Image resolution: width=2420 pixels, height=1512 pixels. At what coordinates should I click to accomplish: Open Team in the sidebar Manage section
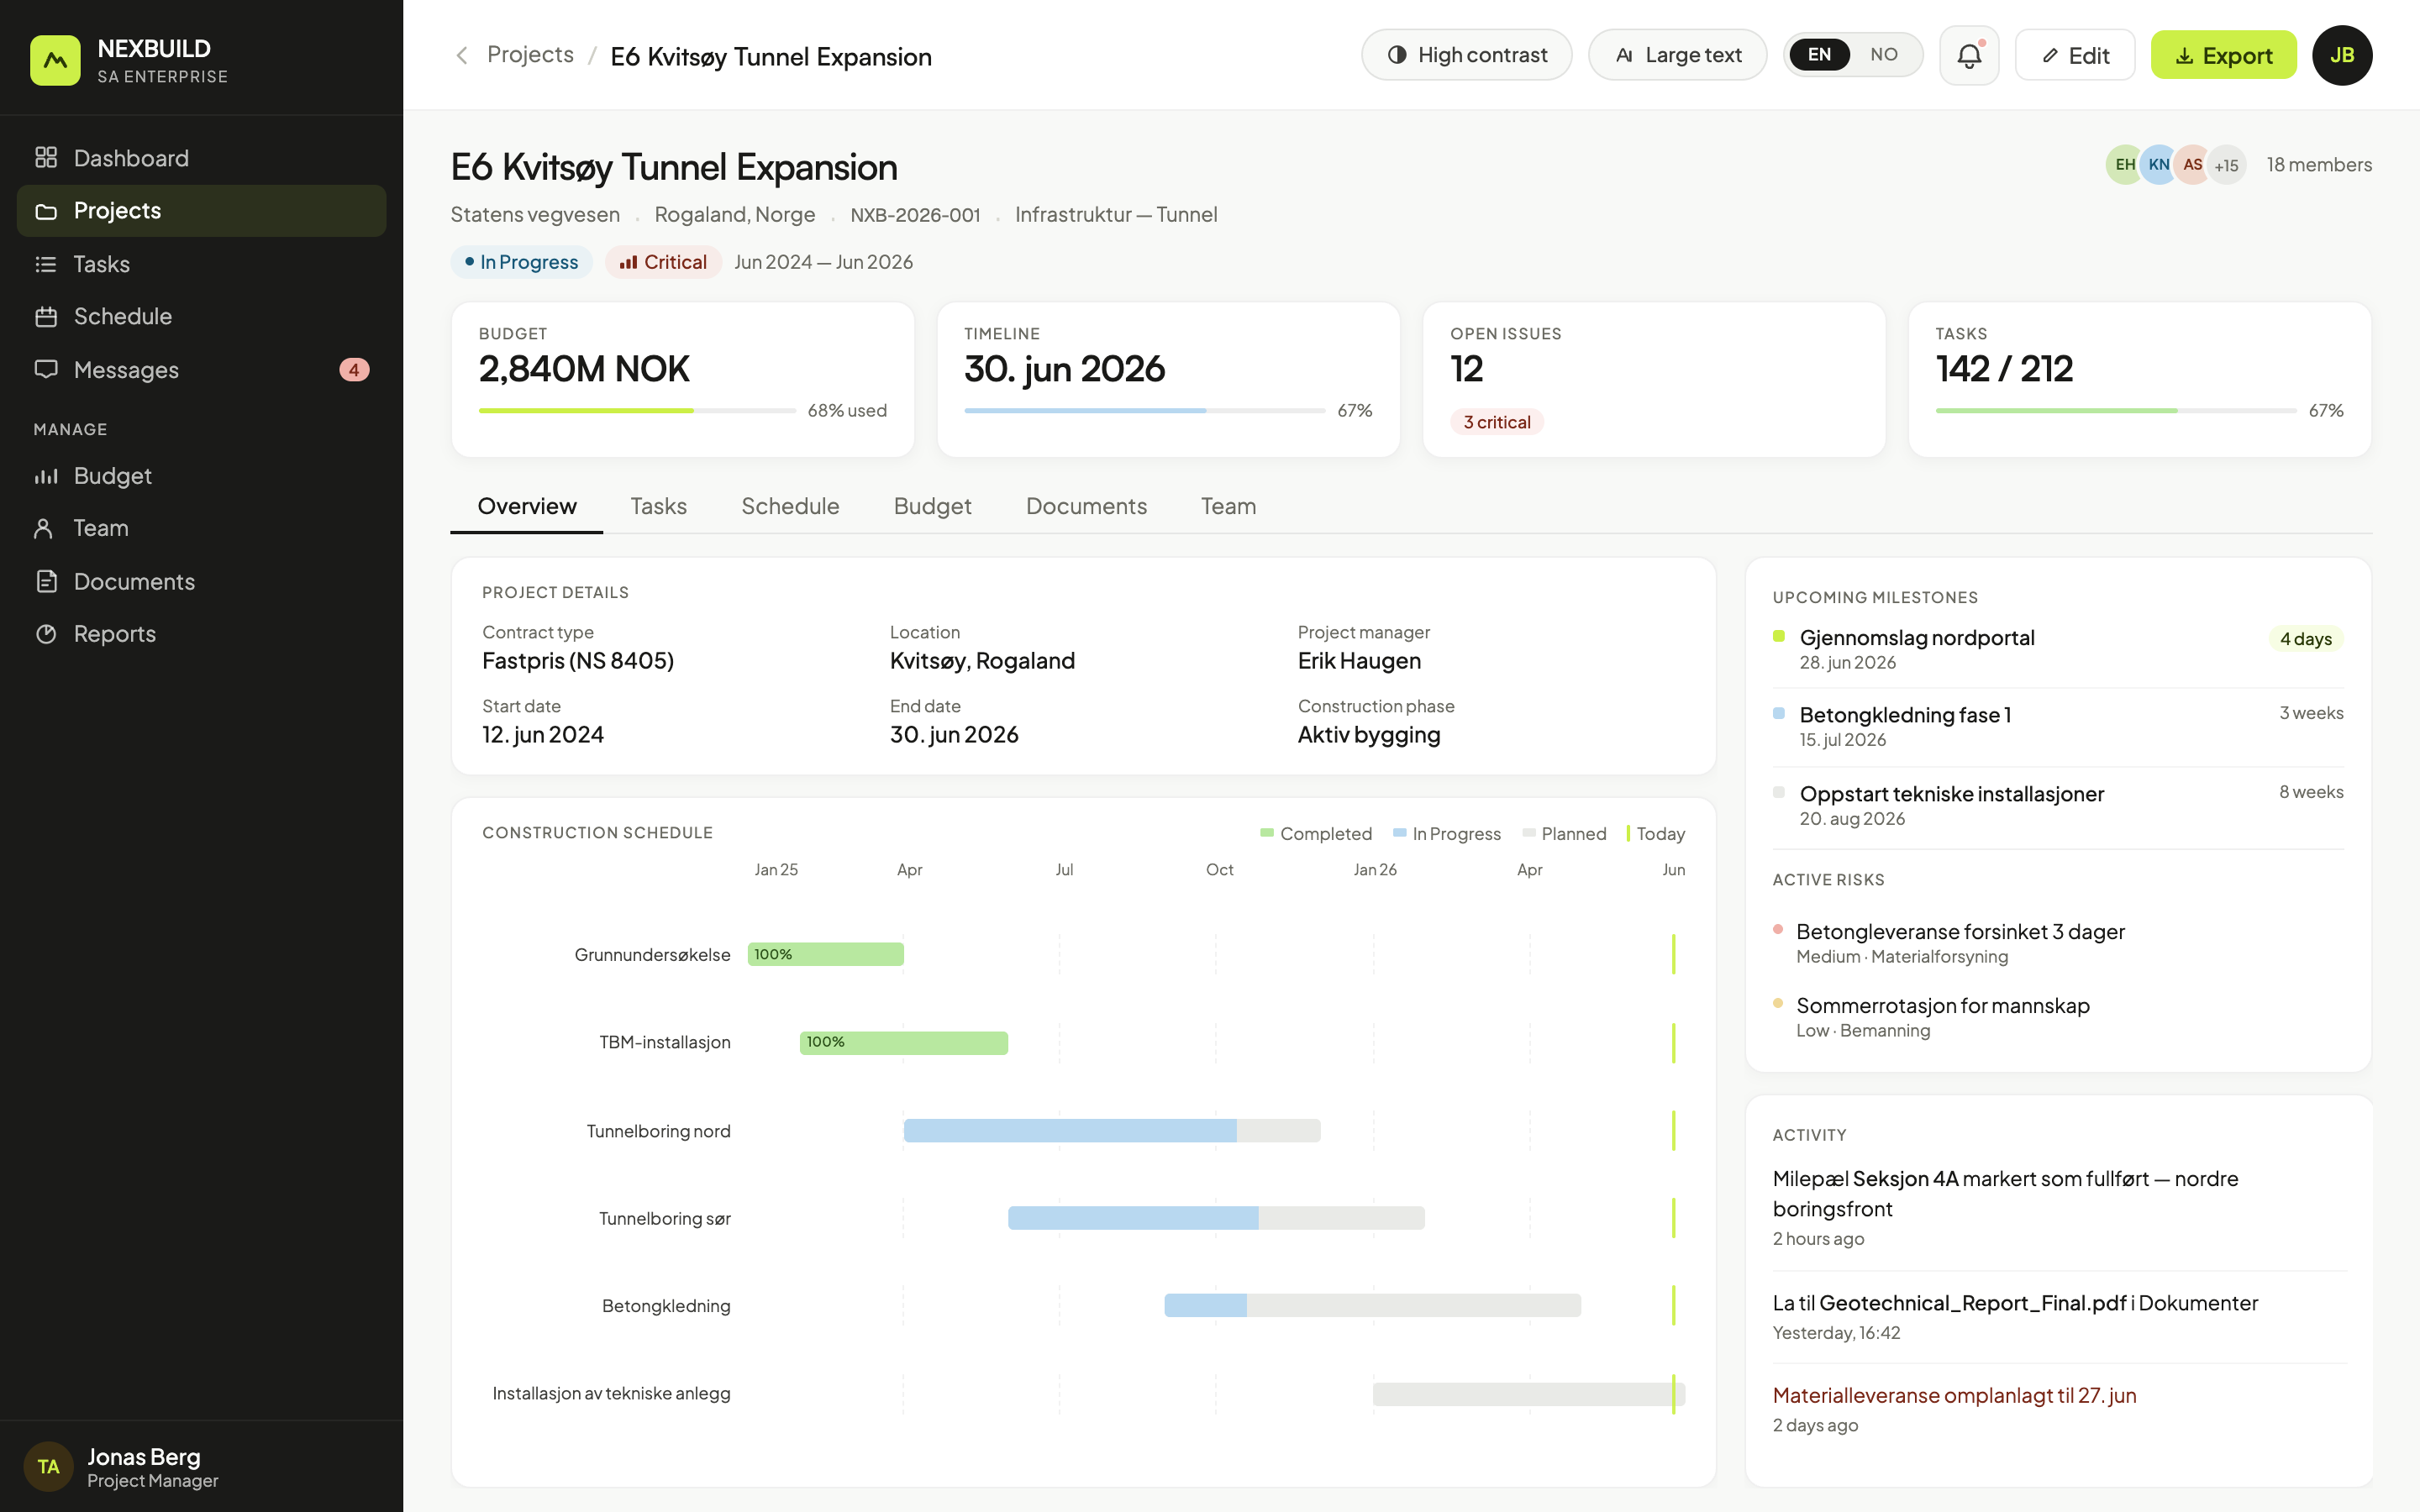pyautogui.click(x=201, y=528)
